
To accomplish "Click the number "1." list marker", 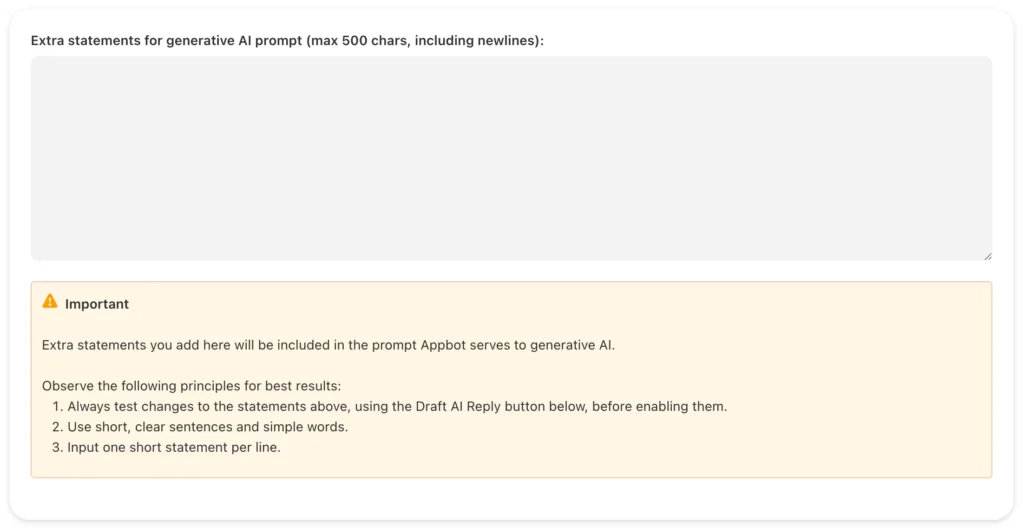I will coord(58,407).
